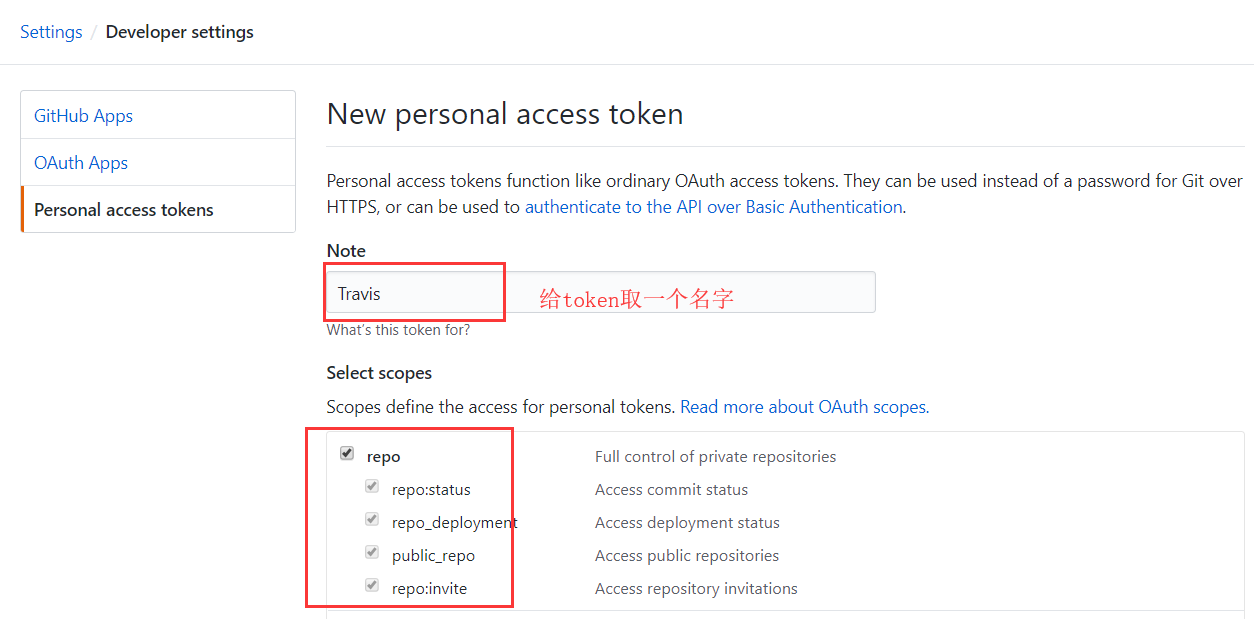1254x619 pixels.
Task: Click the repo:status label text
Action: [x=431, y=490]
